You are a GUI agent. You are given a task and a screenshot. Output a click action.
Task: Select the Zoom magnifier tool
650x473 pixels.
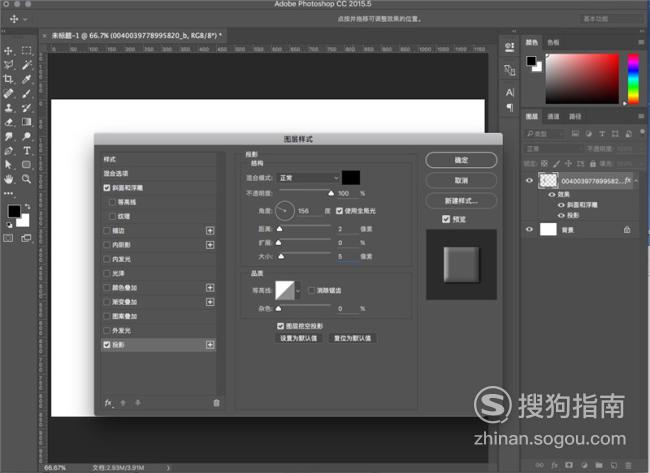(27, 179)
